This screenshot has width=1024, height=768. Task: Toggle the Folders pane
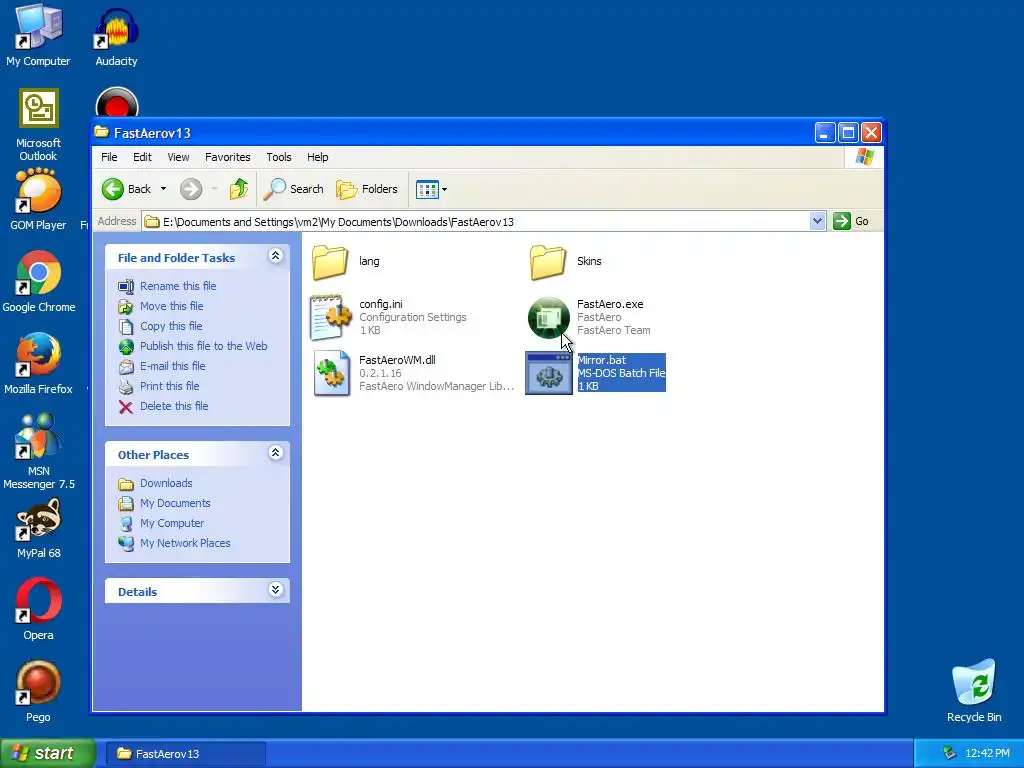(x=366, y=189)
